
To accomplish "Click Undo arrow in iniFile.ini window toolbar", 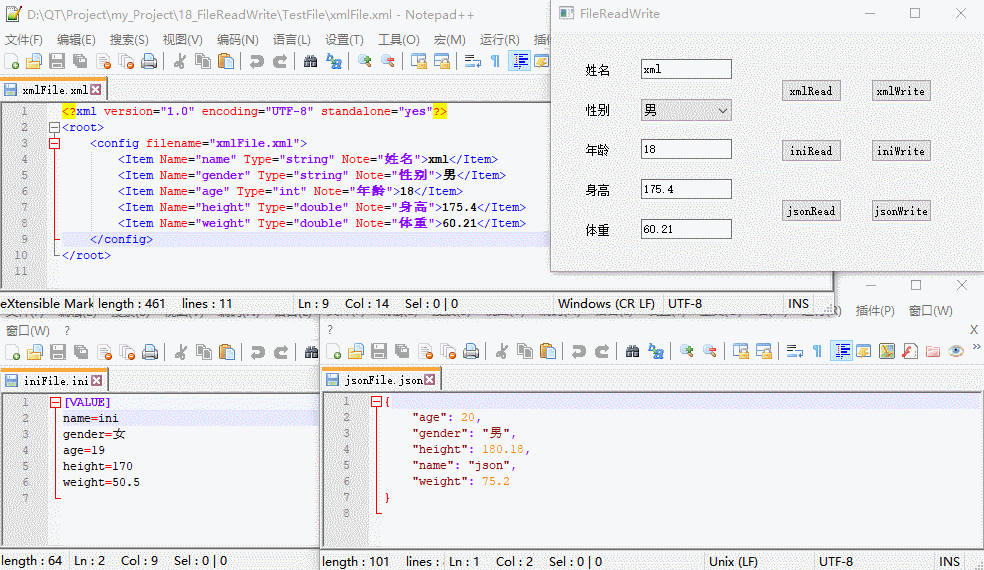I will click(257, 352).
